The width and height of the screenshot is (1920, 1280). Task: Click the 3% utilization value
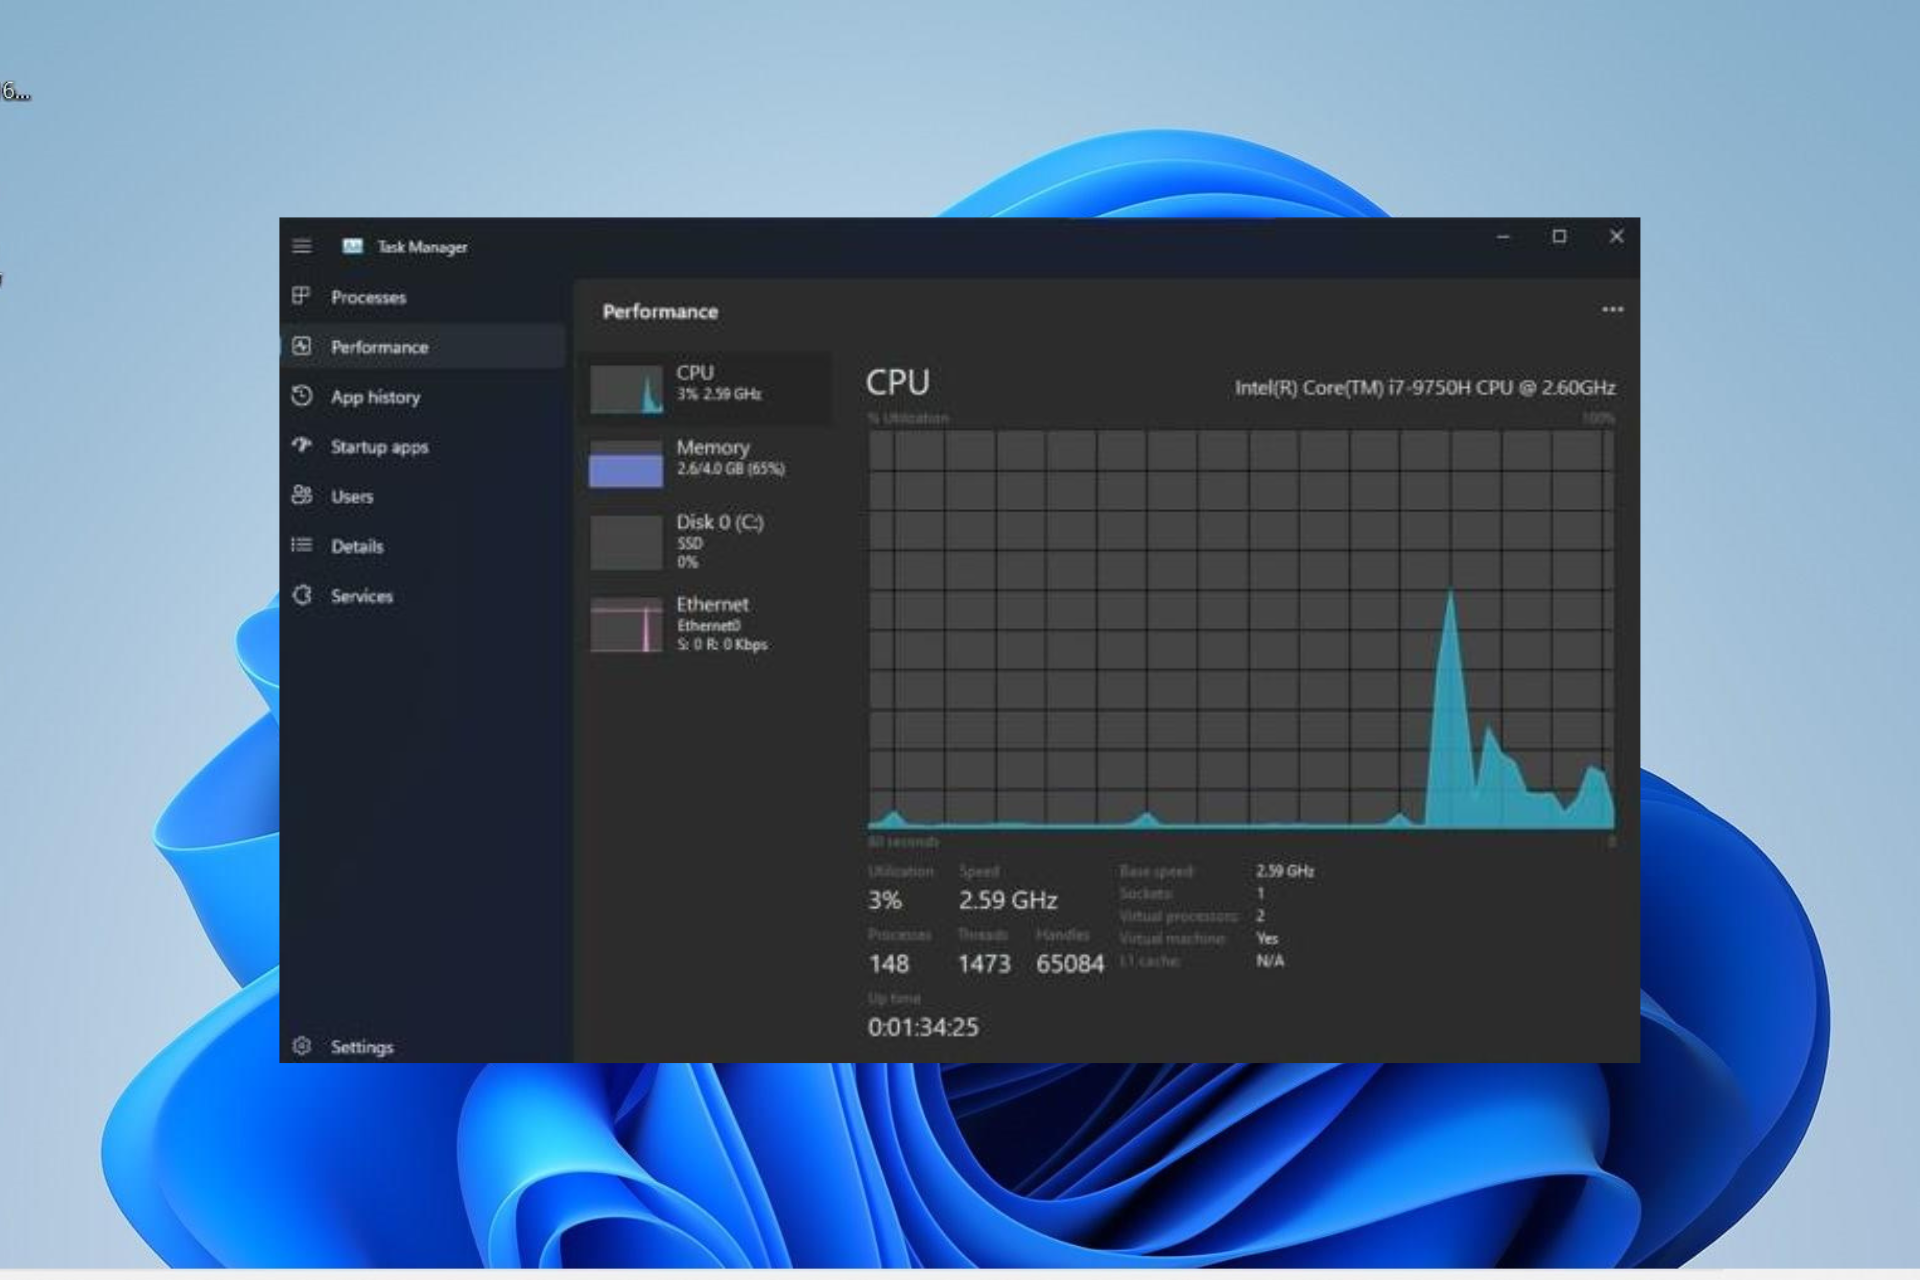point(885,900)
